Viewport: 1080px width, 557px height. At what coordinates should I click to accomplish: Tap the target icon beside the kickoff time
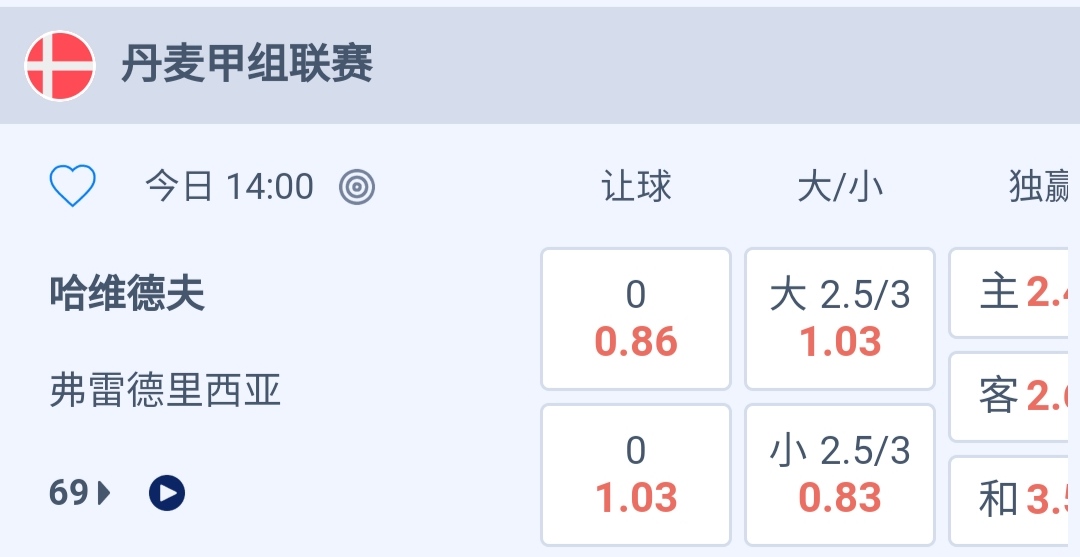pos(357,186)
